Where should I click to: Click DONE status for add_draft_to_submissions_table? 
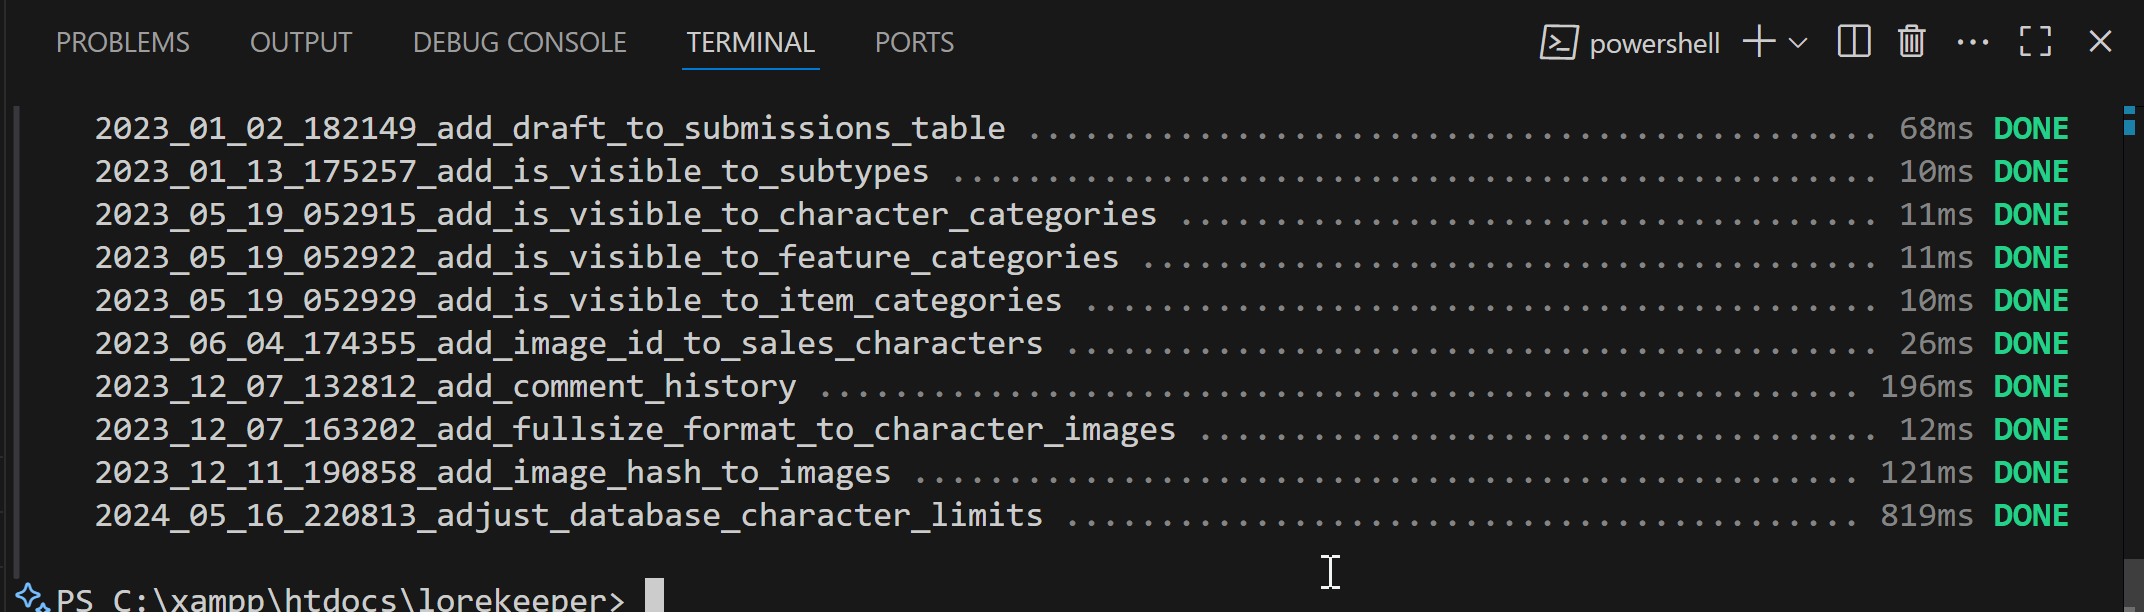coord(2030,129)
